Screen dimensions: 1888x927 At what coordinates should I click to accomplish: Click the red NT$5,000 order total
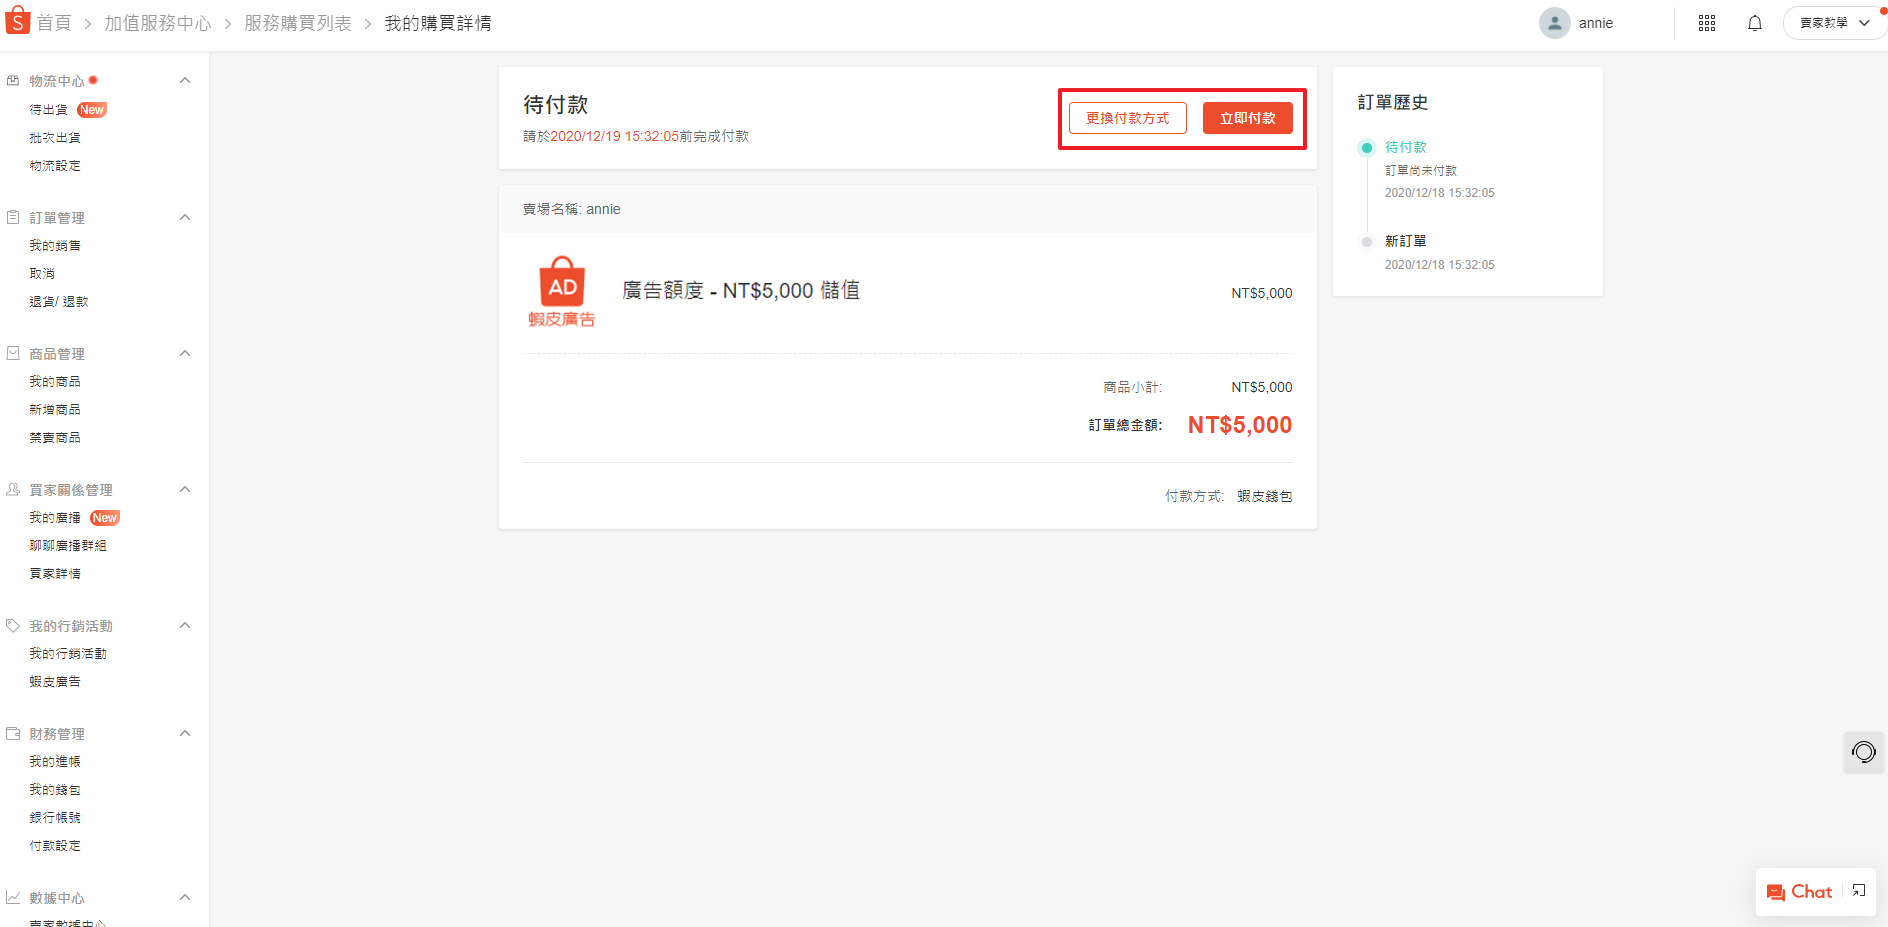1240,425
